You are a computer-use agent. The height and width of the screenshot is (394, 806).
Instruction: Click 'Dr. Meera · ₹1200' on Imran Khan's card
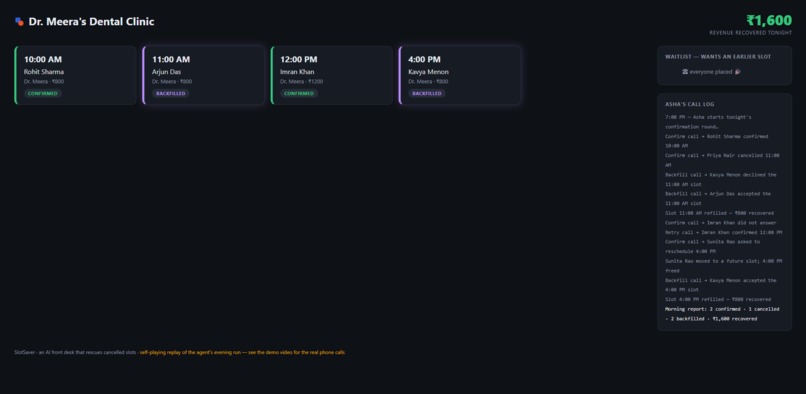[302, 82]
